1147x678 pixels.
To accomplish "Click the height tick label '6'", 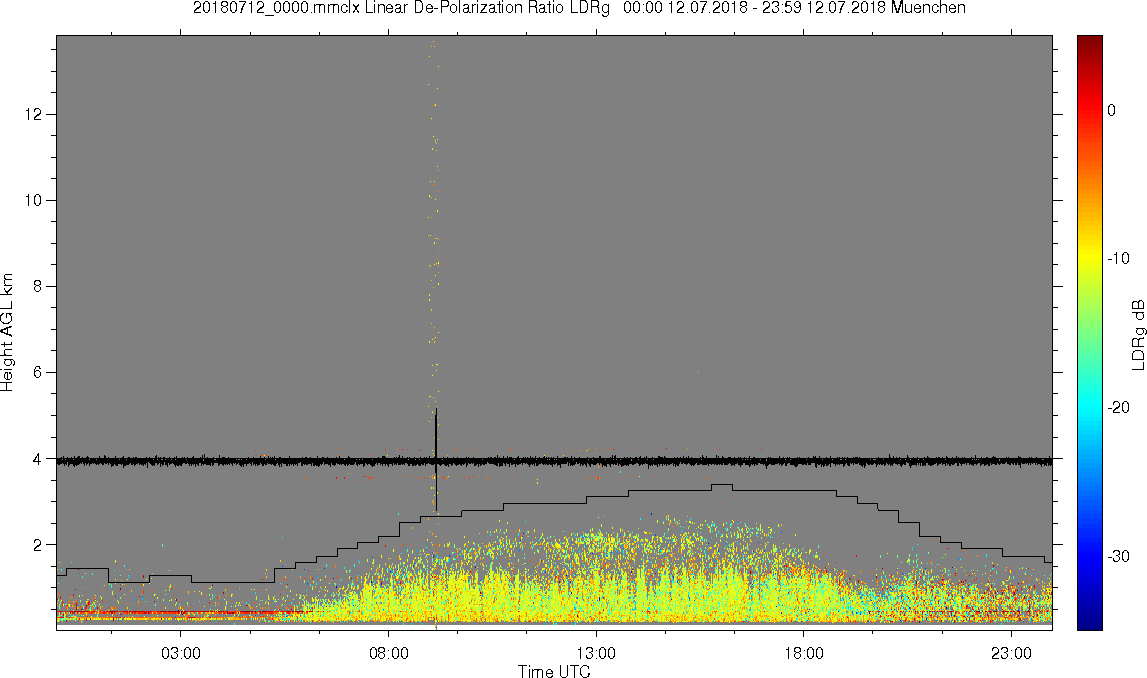I will tap(37, 372).
